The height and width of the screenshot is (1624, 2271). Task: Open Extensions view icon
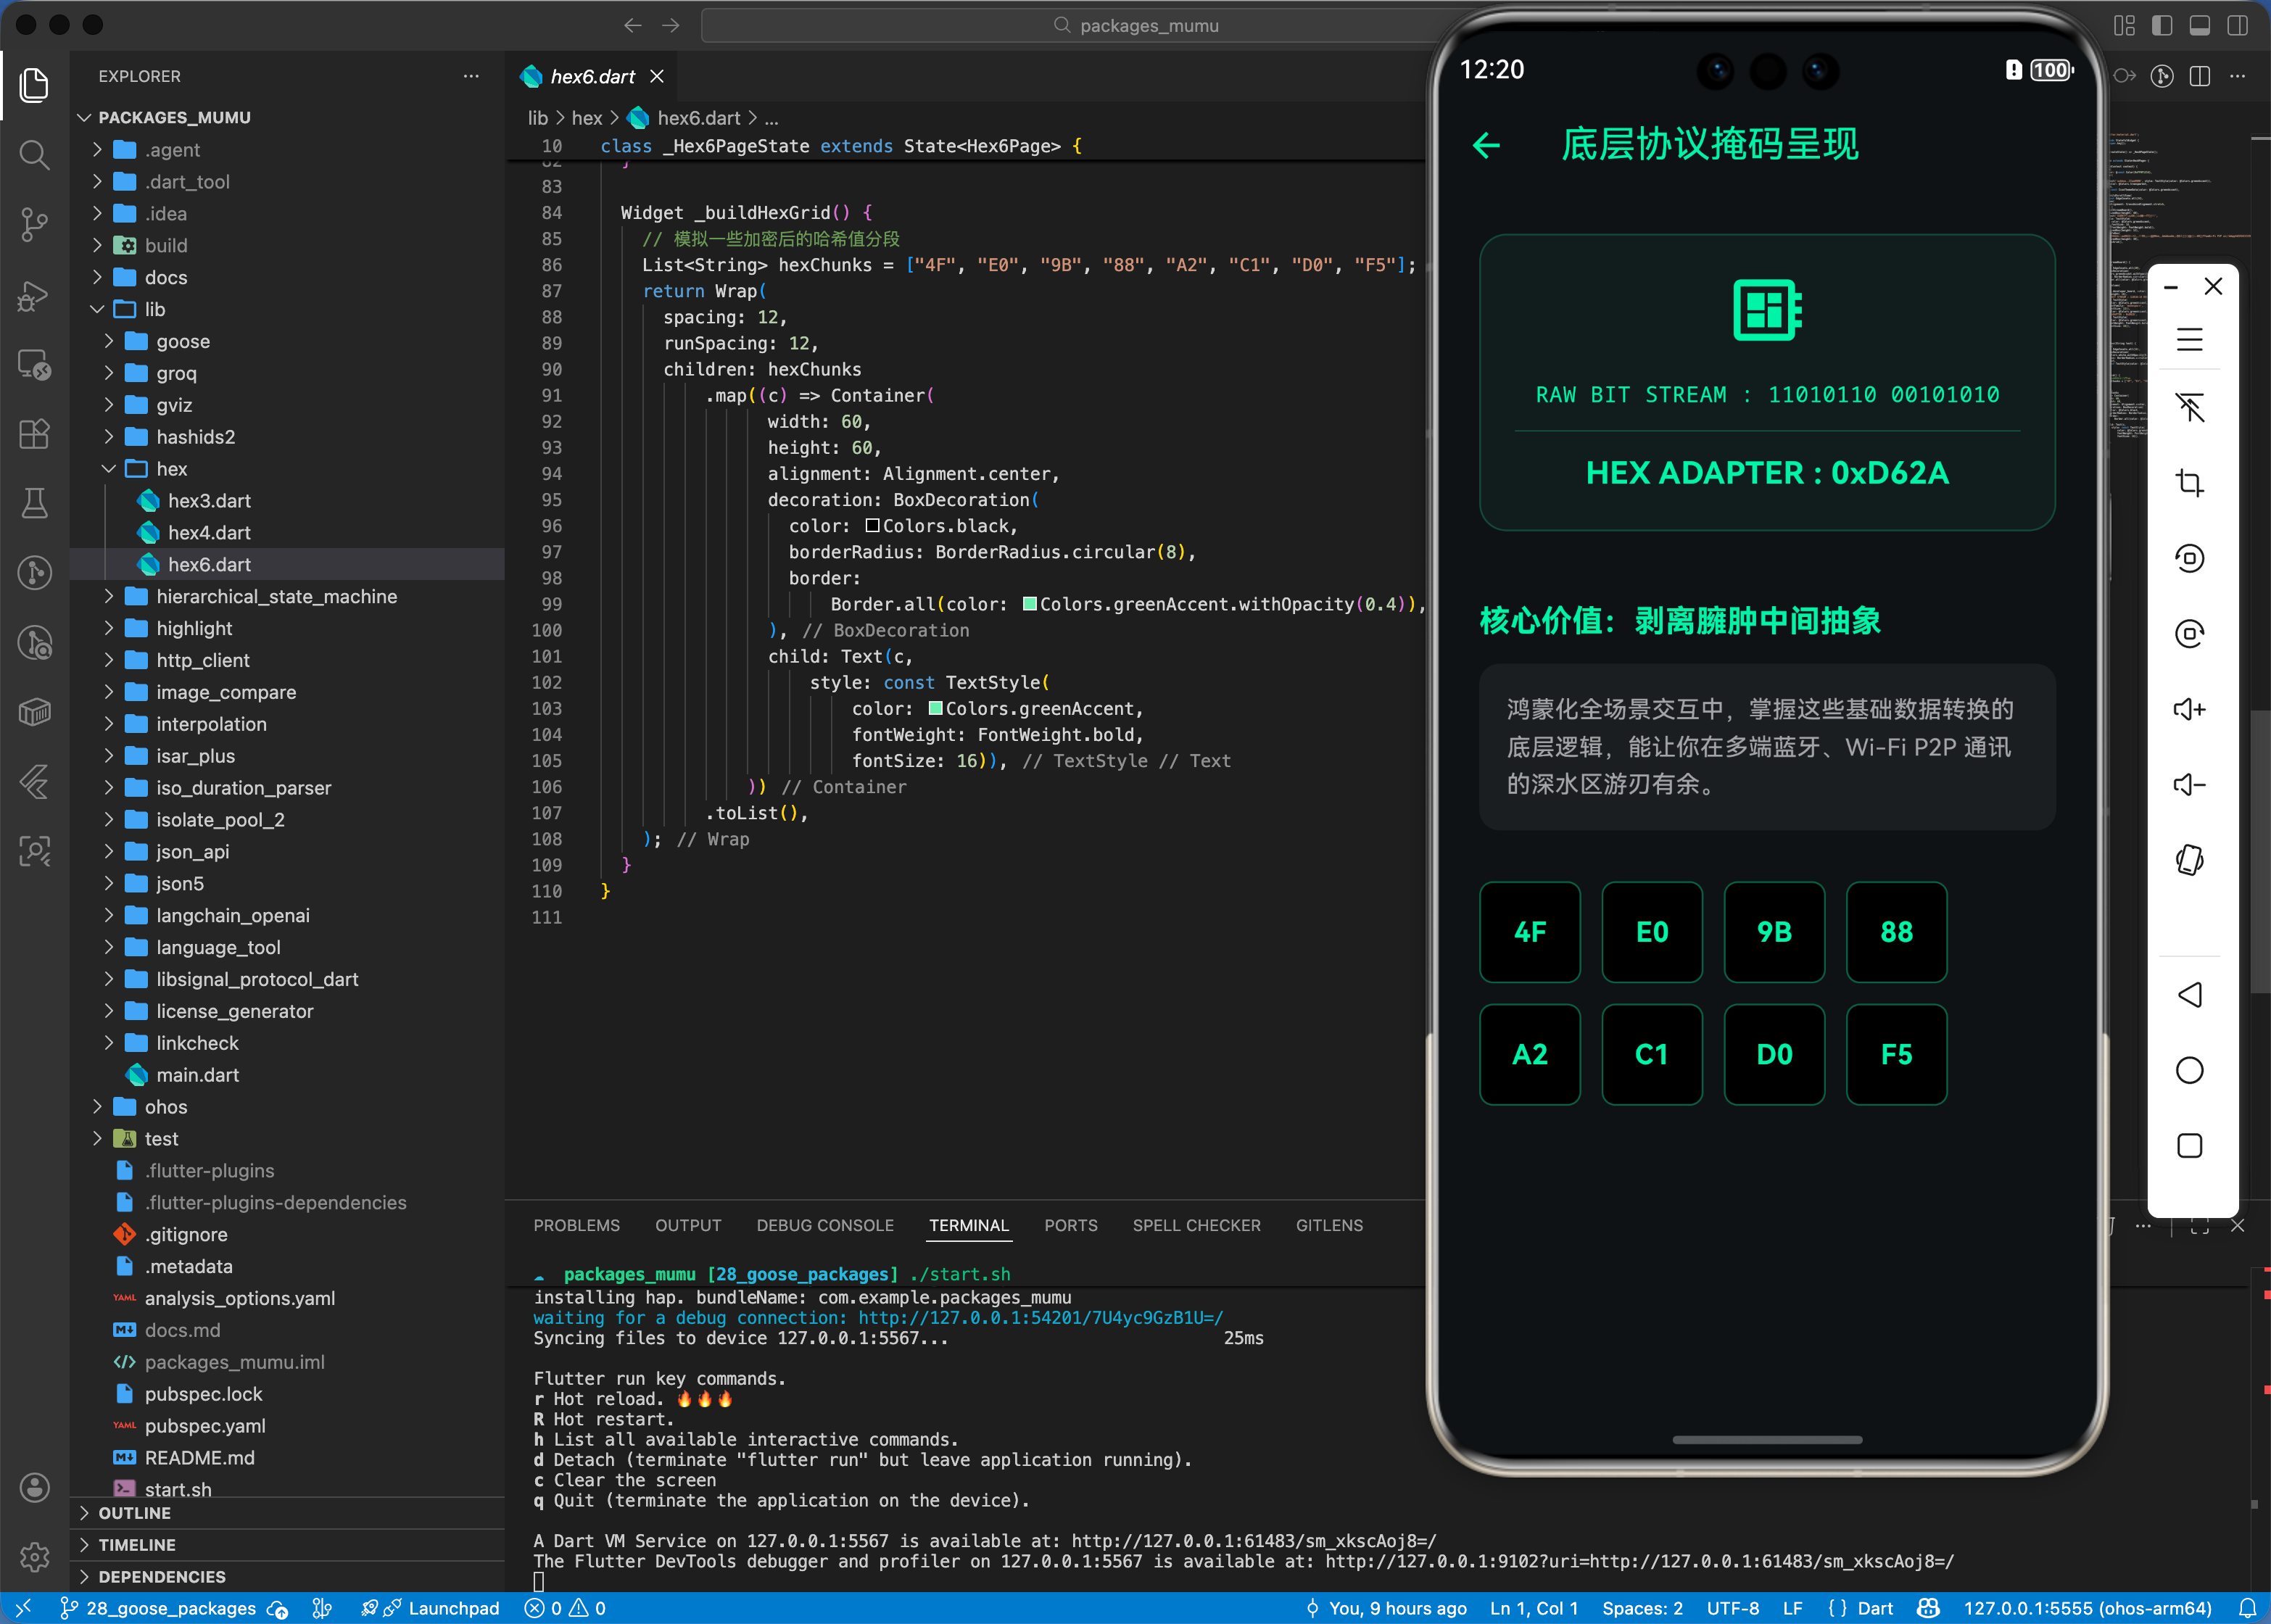(x=34, y=434)
